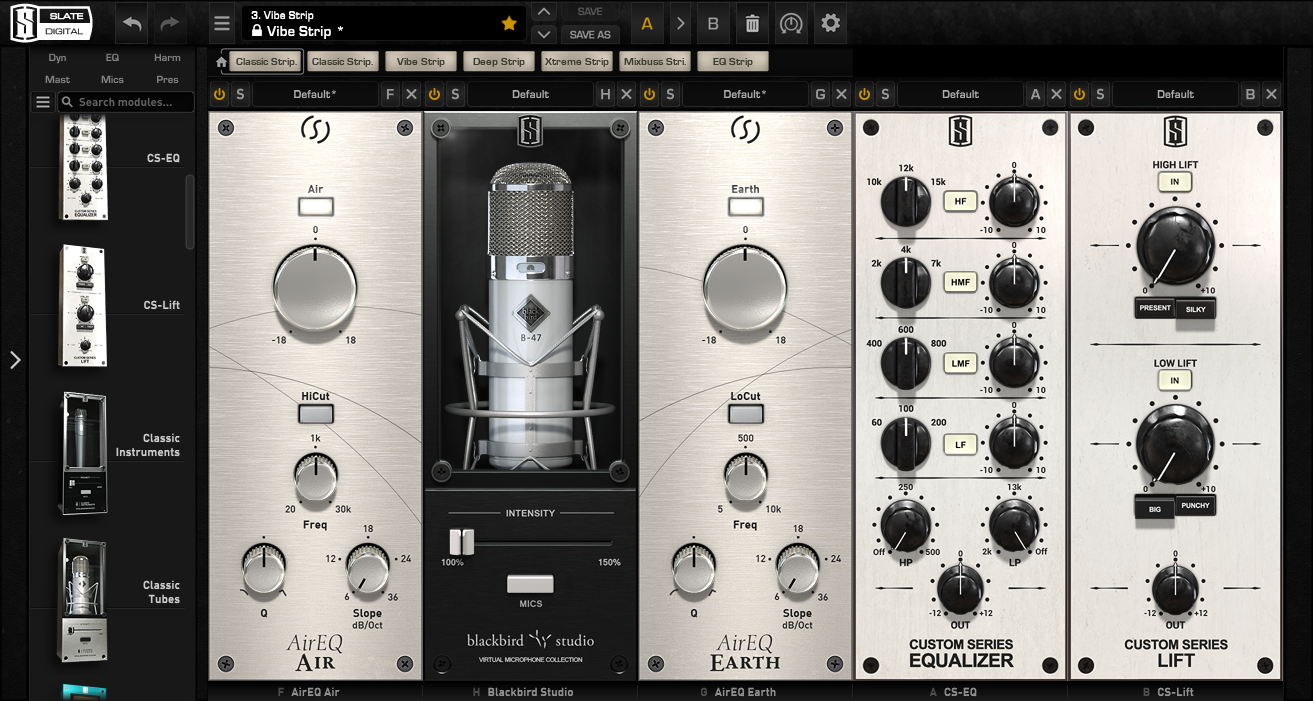Delete preset with the trash icon
The image size is (1313, 701).
(x=752, y=23)
